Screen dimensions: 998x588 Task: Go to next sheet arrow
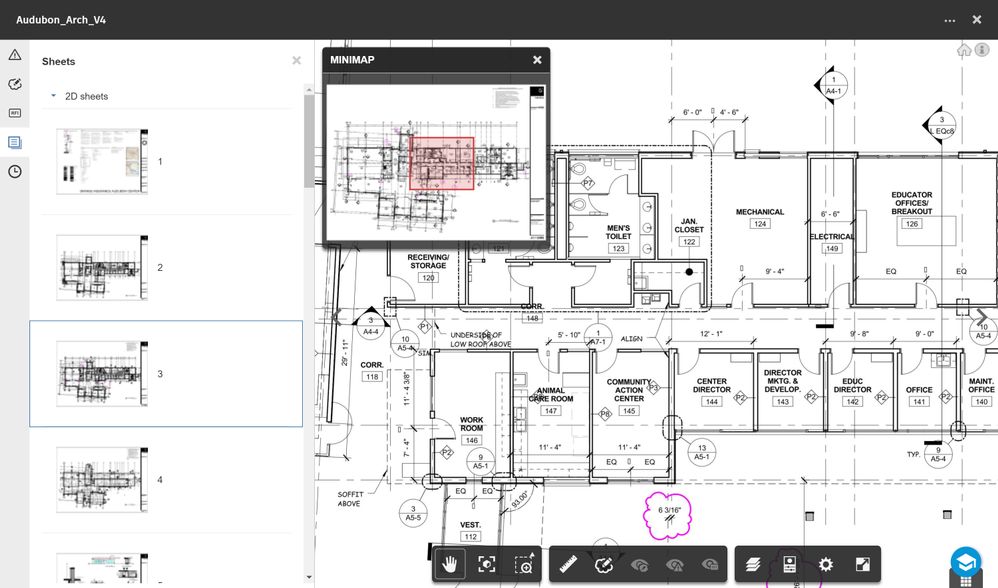(982, 316)
